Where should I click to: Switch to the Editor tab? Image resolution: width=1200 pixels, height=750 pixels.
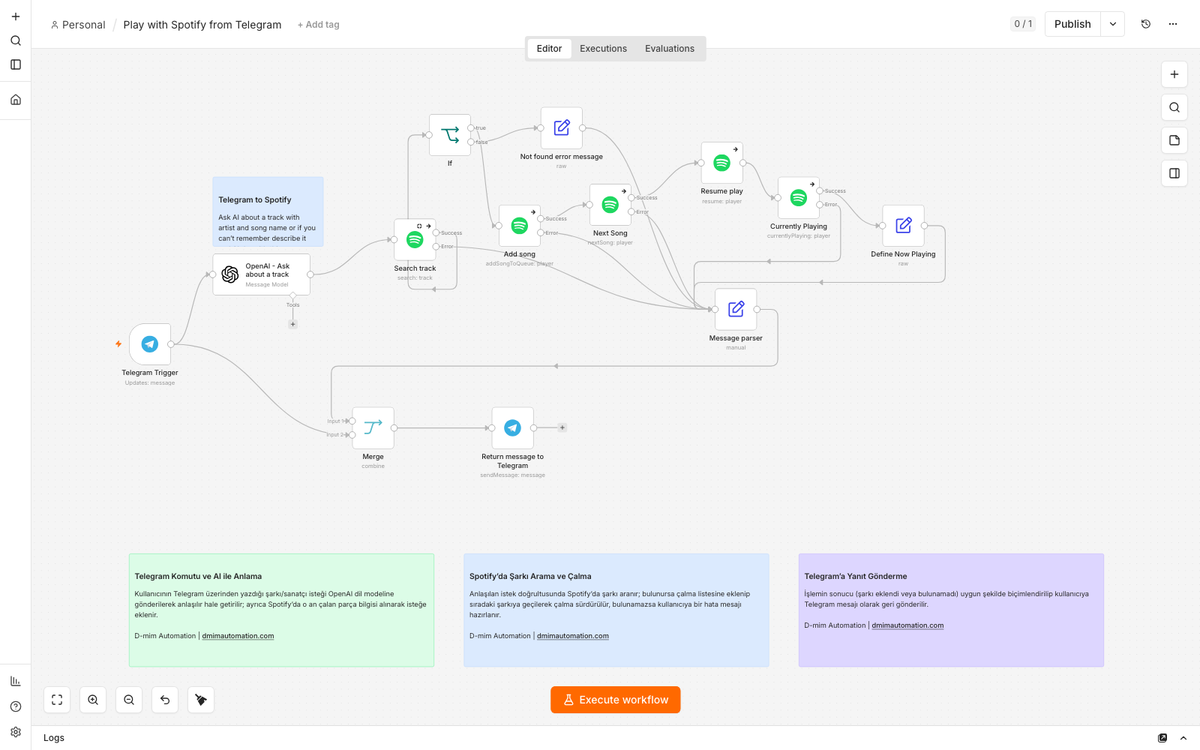tap(549, 48)
